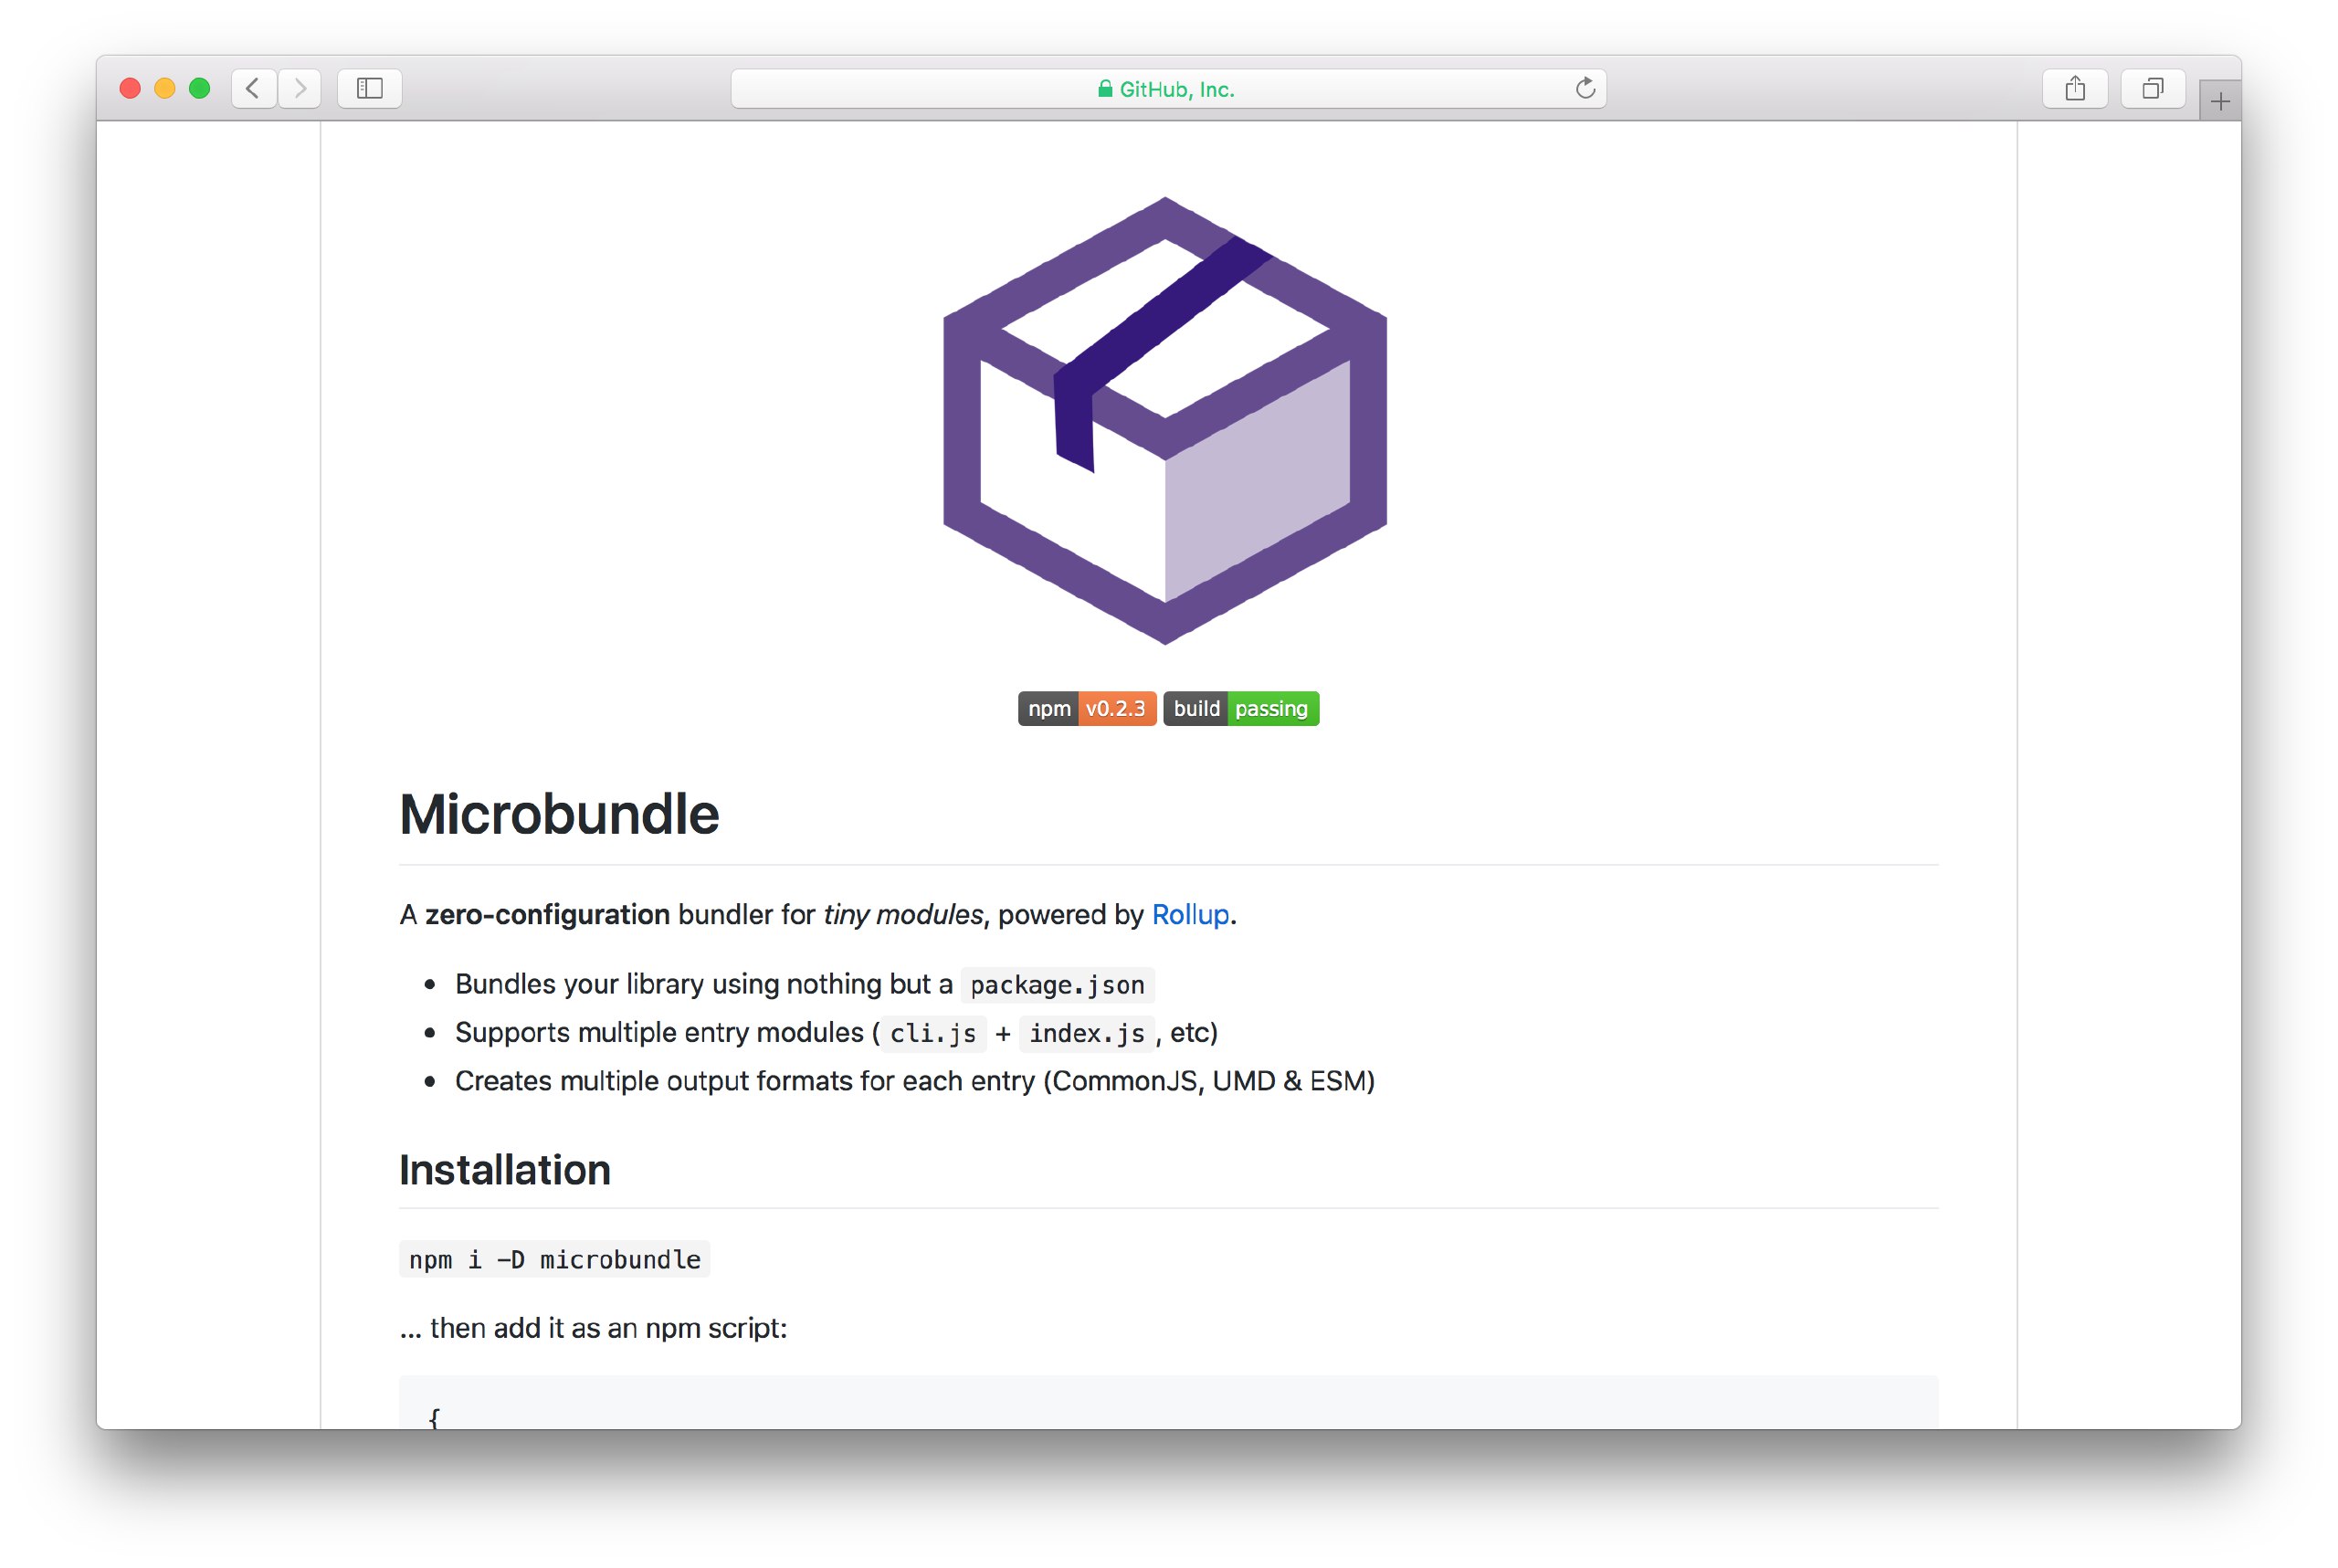The height and width of the screenshot is (1568, 2338).
Task: Click the 'tiny modules' italic text
Action: 903,914
